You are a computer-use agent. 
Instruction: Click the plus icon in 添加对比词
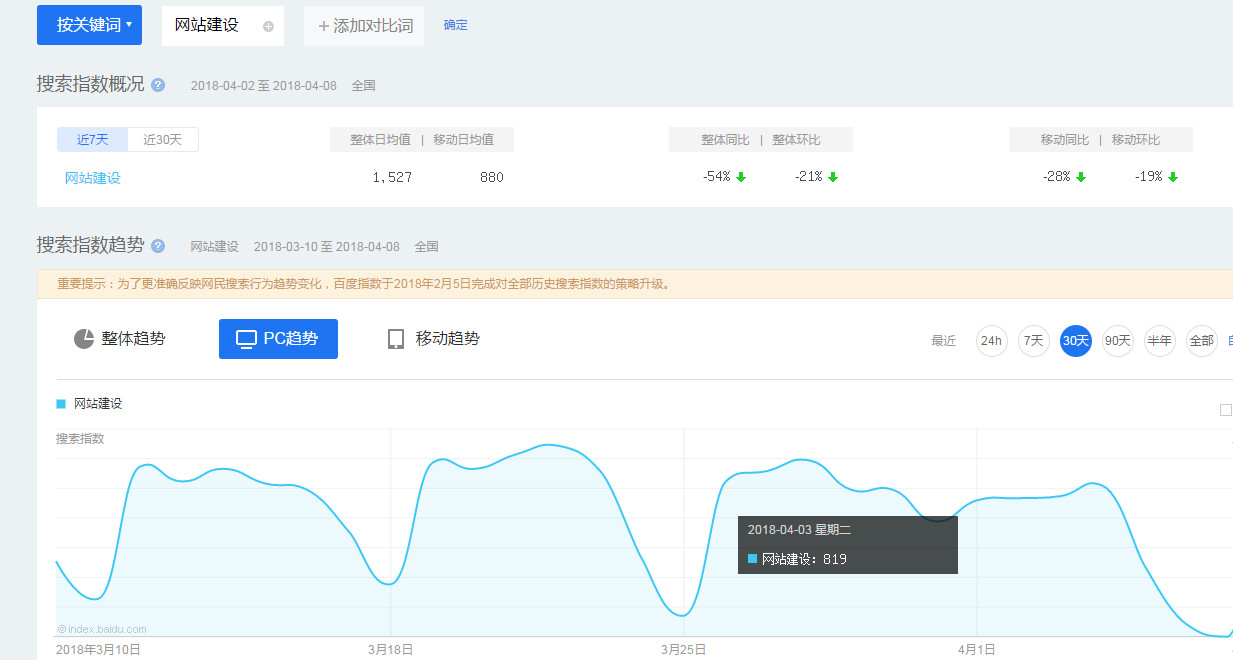(x=321, y=25)
